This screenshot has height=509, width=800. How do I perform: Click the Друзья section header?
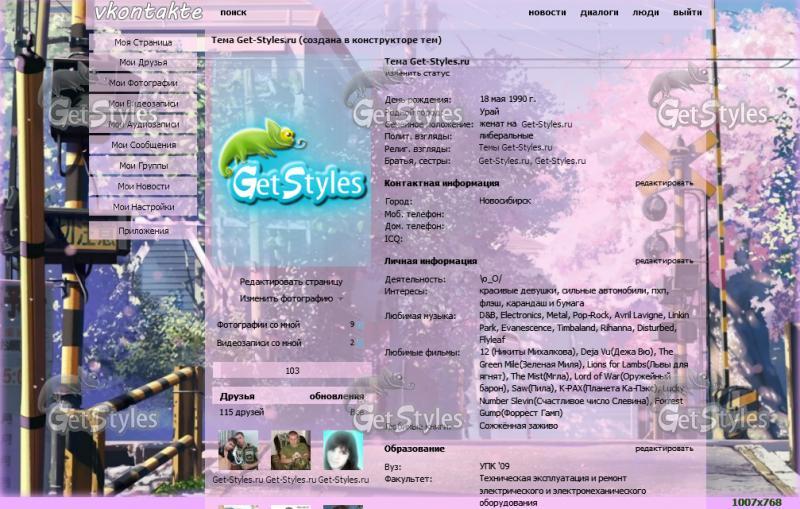[237, 396]
